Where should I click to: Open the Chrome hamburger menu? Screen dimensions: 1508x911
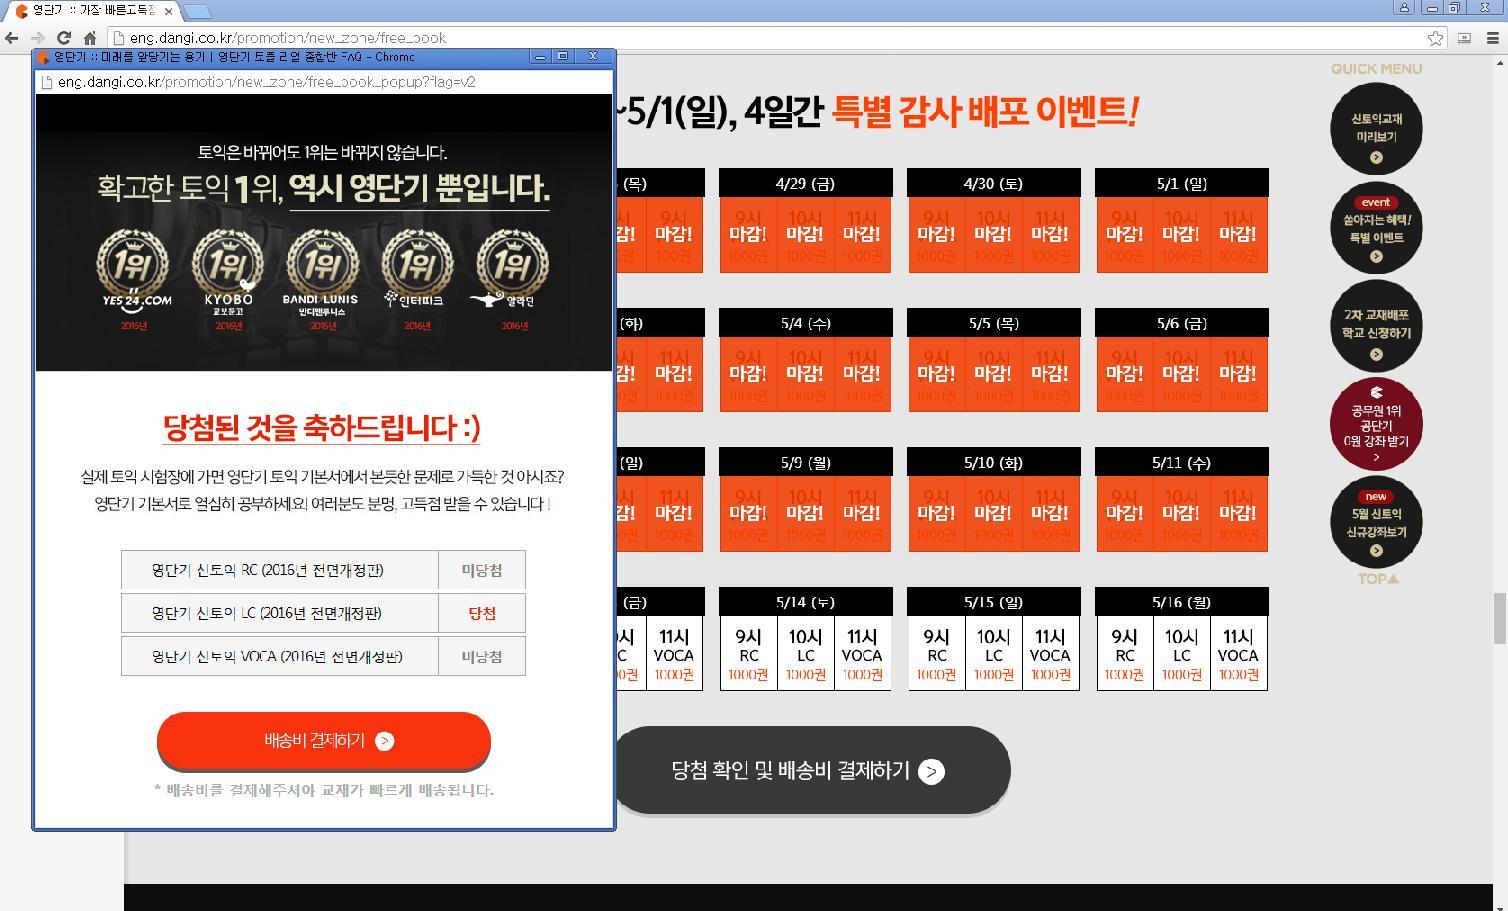(1493, 38)
